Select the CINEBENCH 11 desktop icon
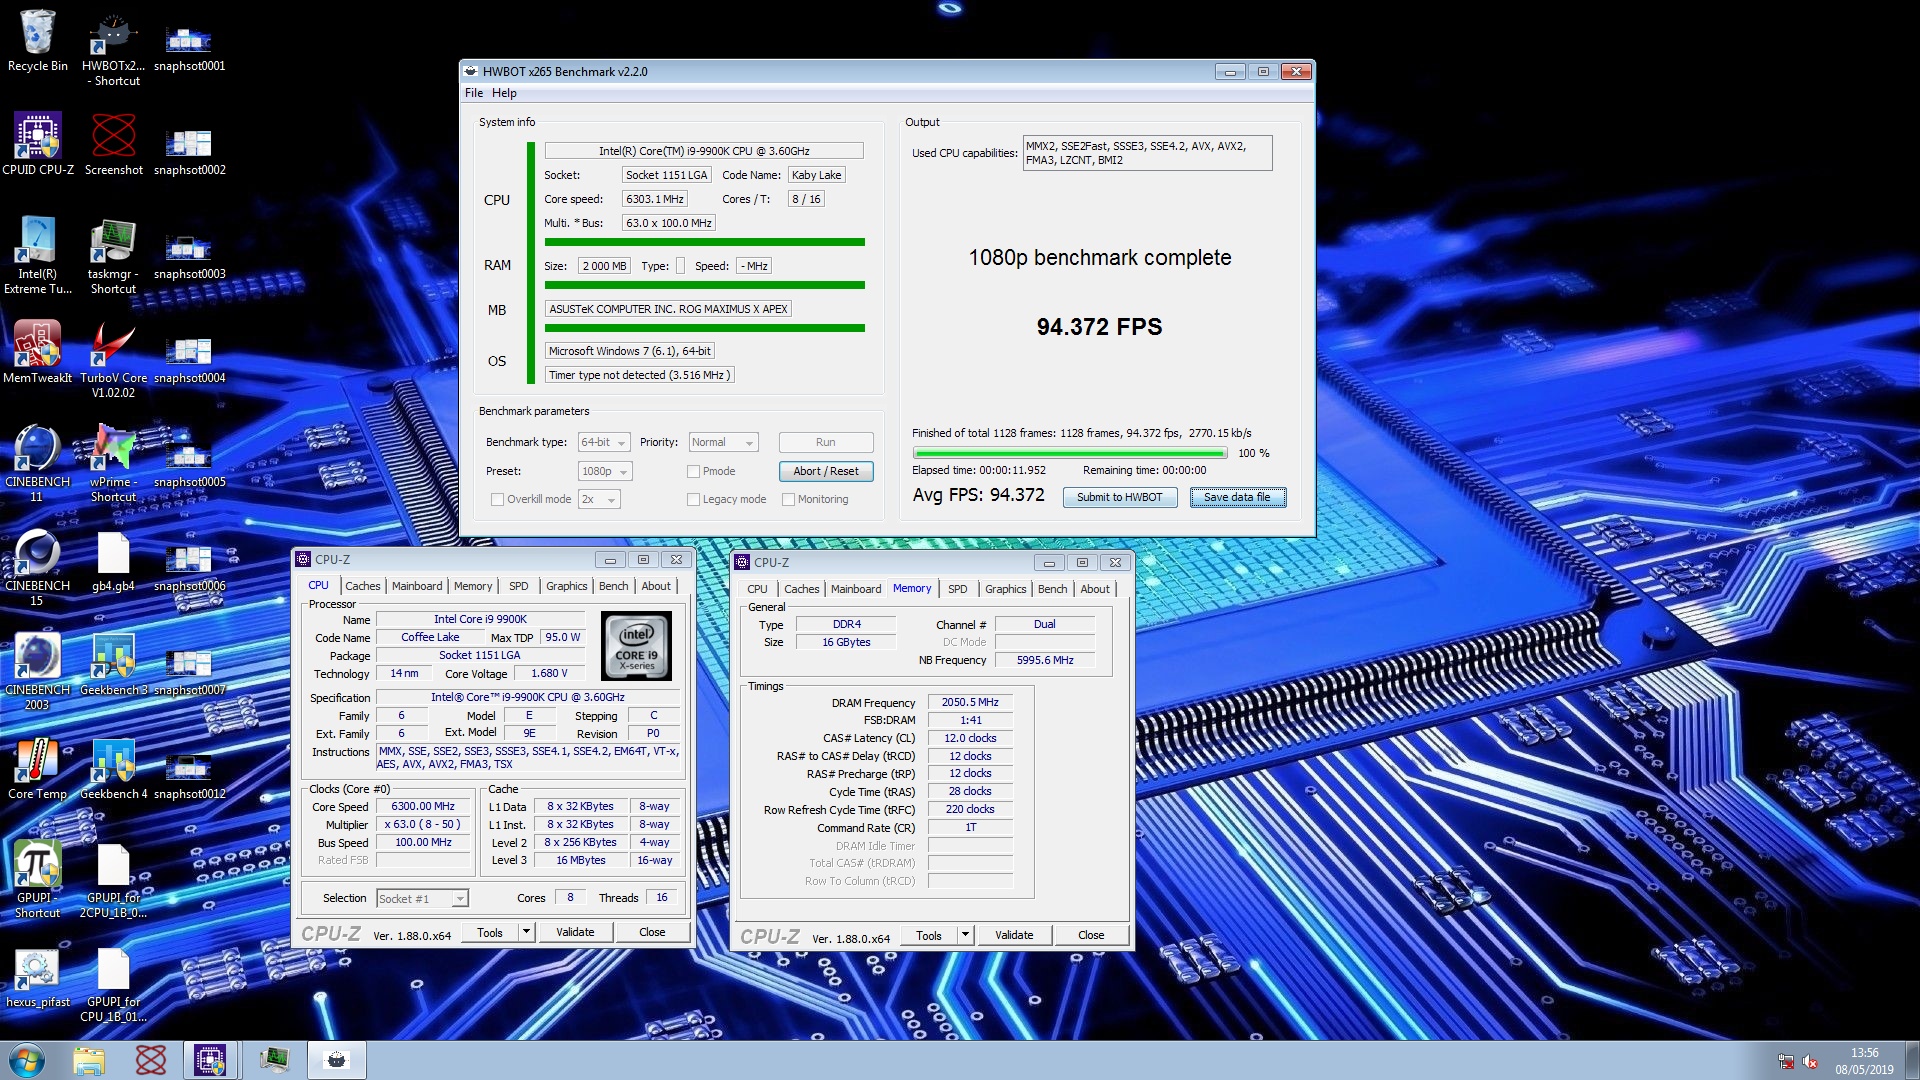Image resolution: width=1920 pixels, height=1080 pixels. coord(38,464)
